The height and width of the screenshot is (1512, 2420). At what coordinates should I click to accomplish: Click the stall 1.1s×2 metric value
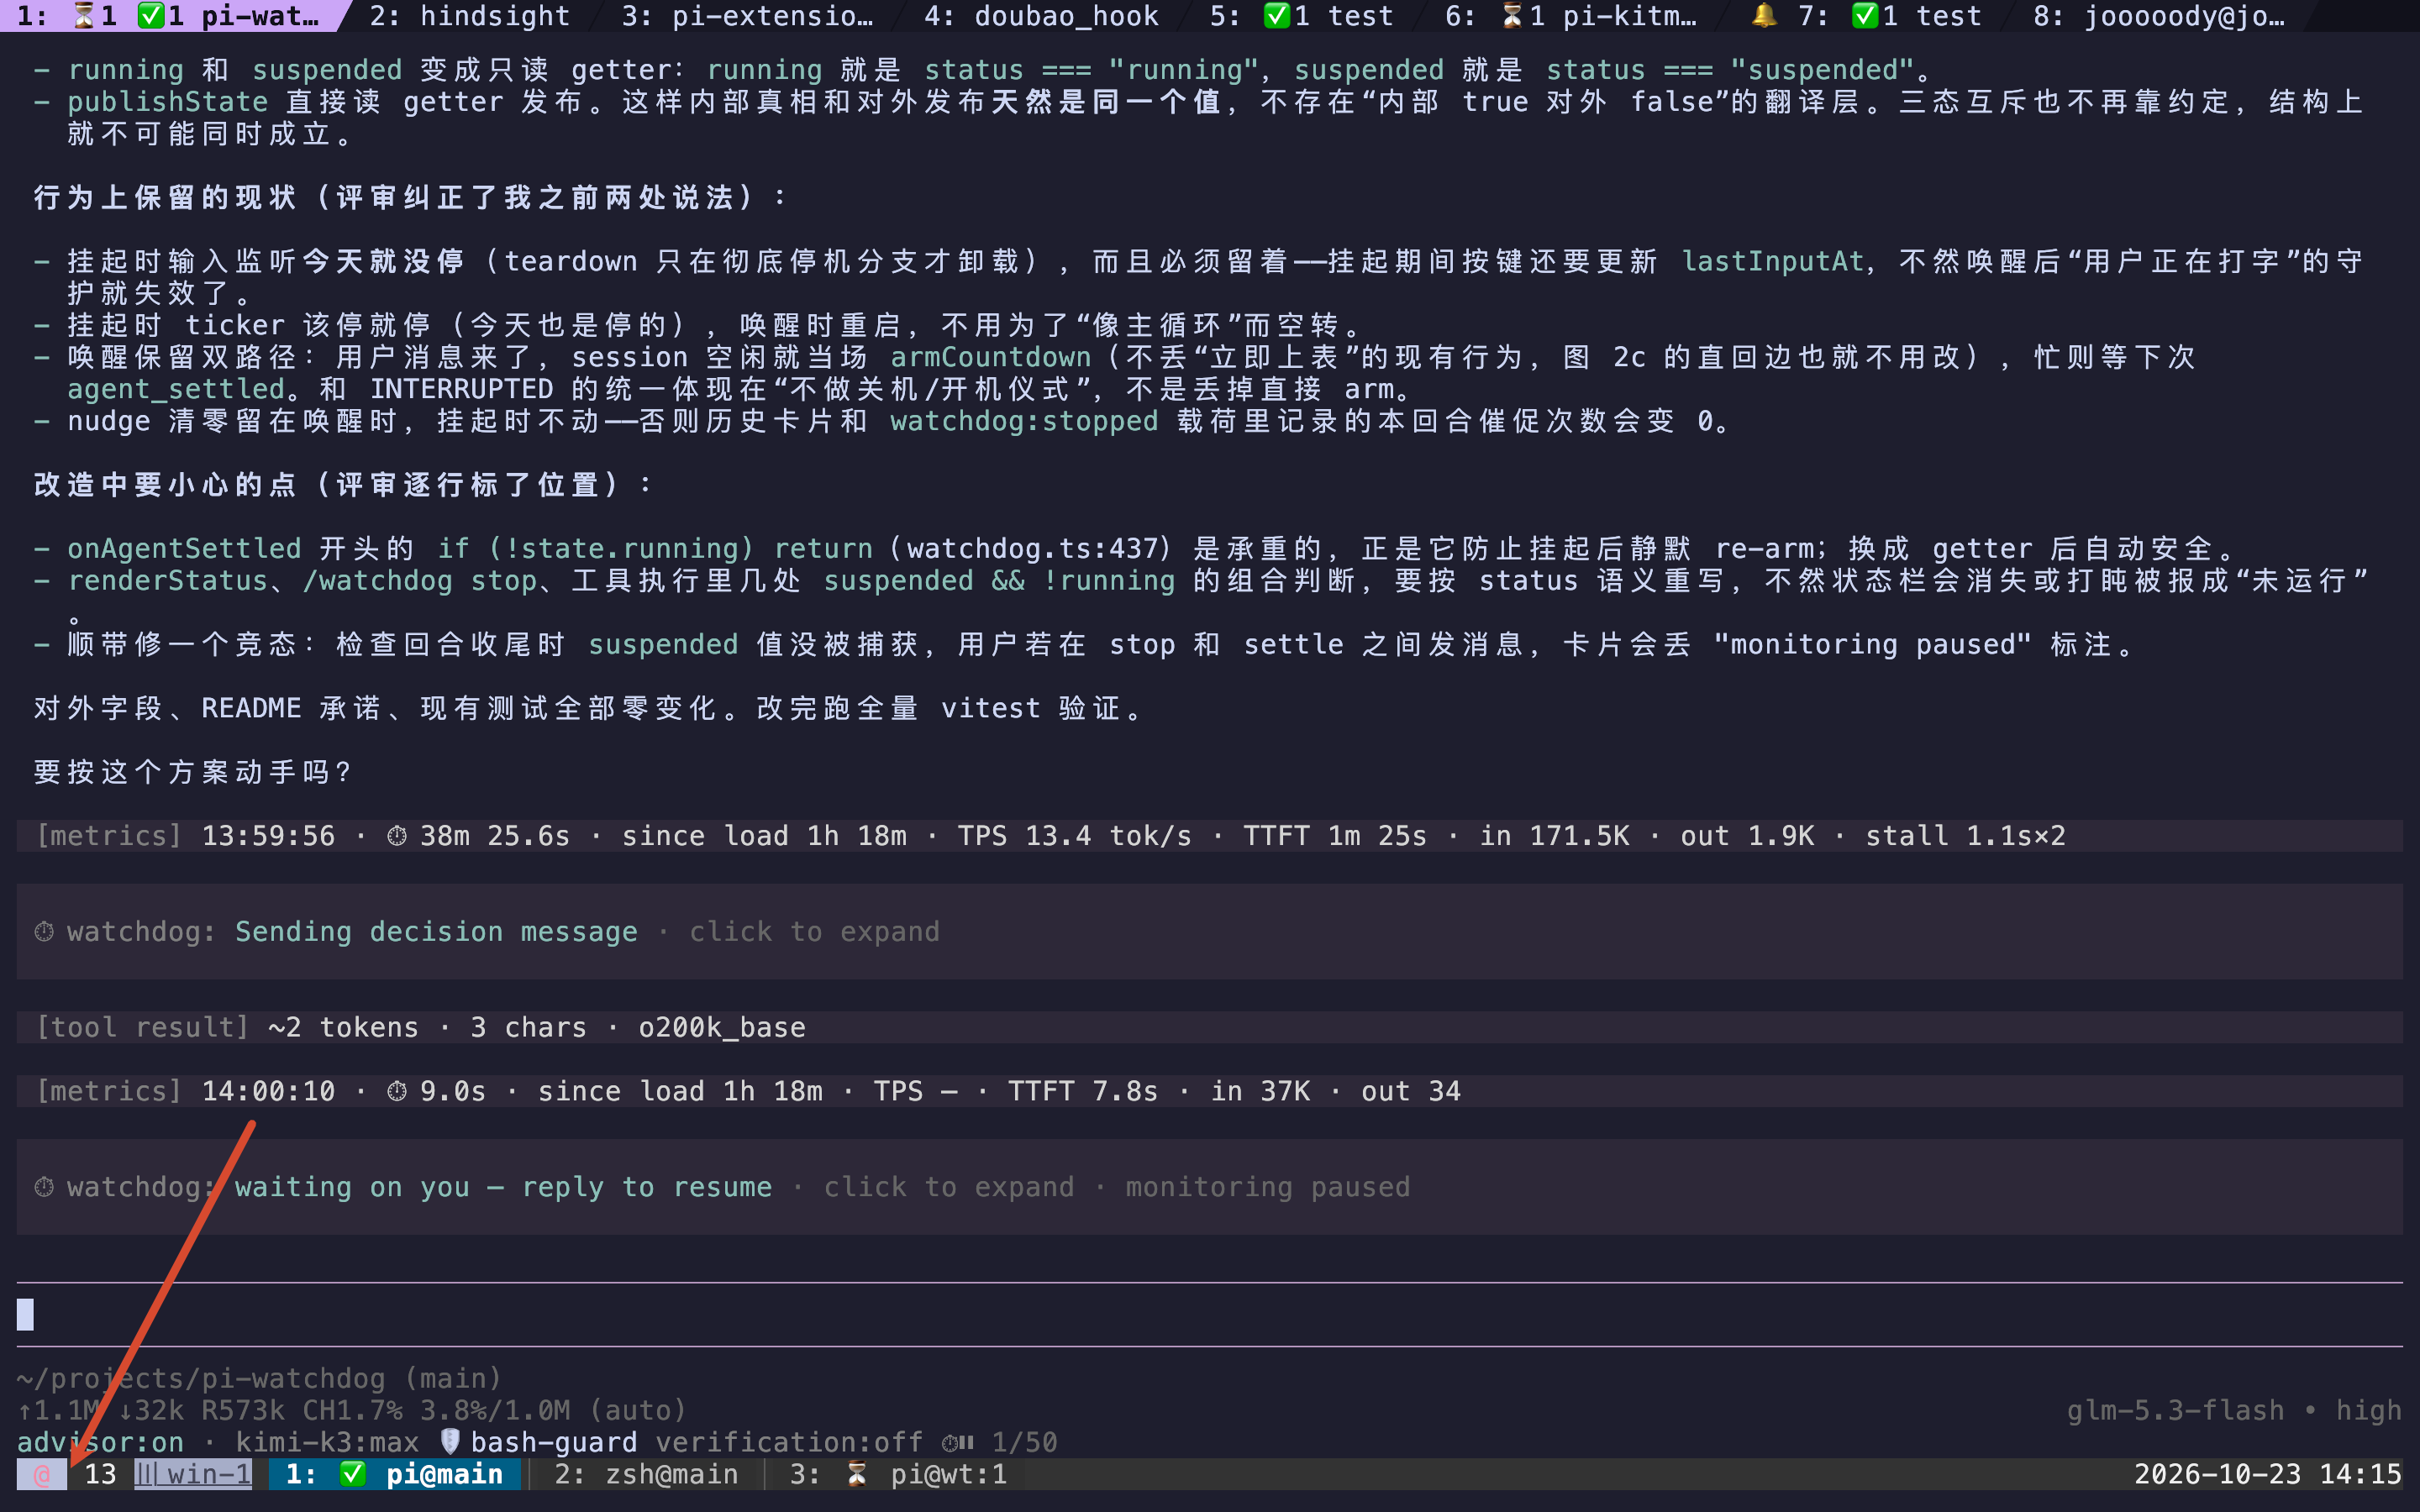click(x=1966, y=836)
